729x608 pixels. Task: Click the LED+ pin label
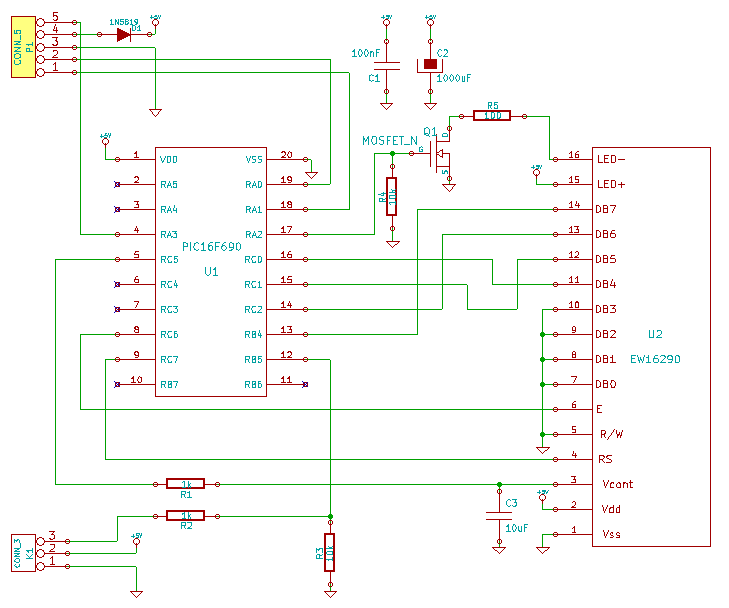click(x=611, y=185)
